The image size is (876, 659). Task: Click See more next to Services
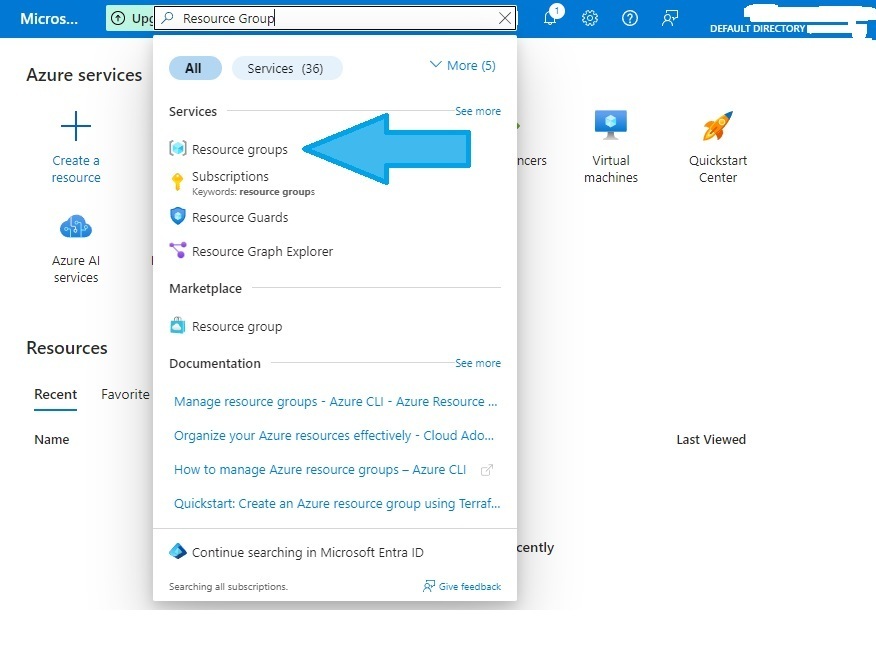point(478,111)
